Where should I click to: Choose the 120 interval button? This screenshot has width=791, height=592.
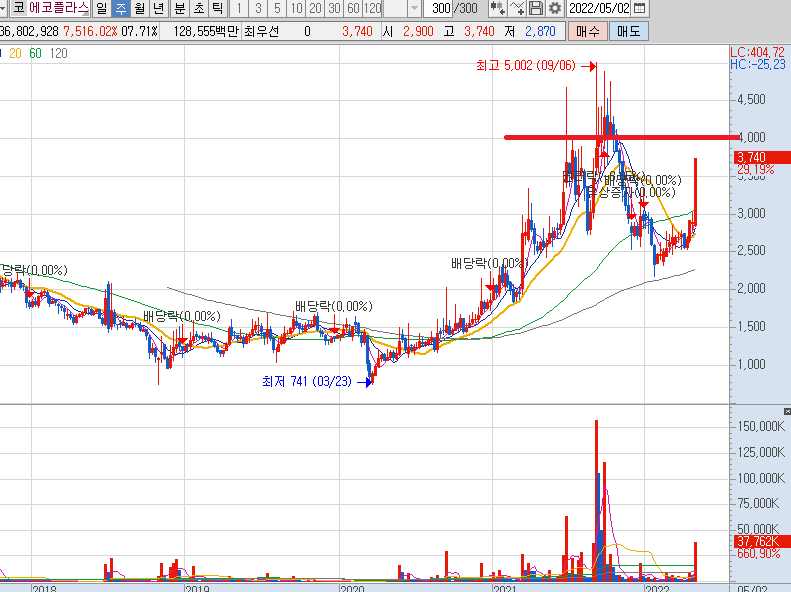(373, 8)
